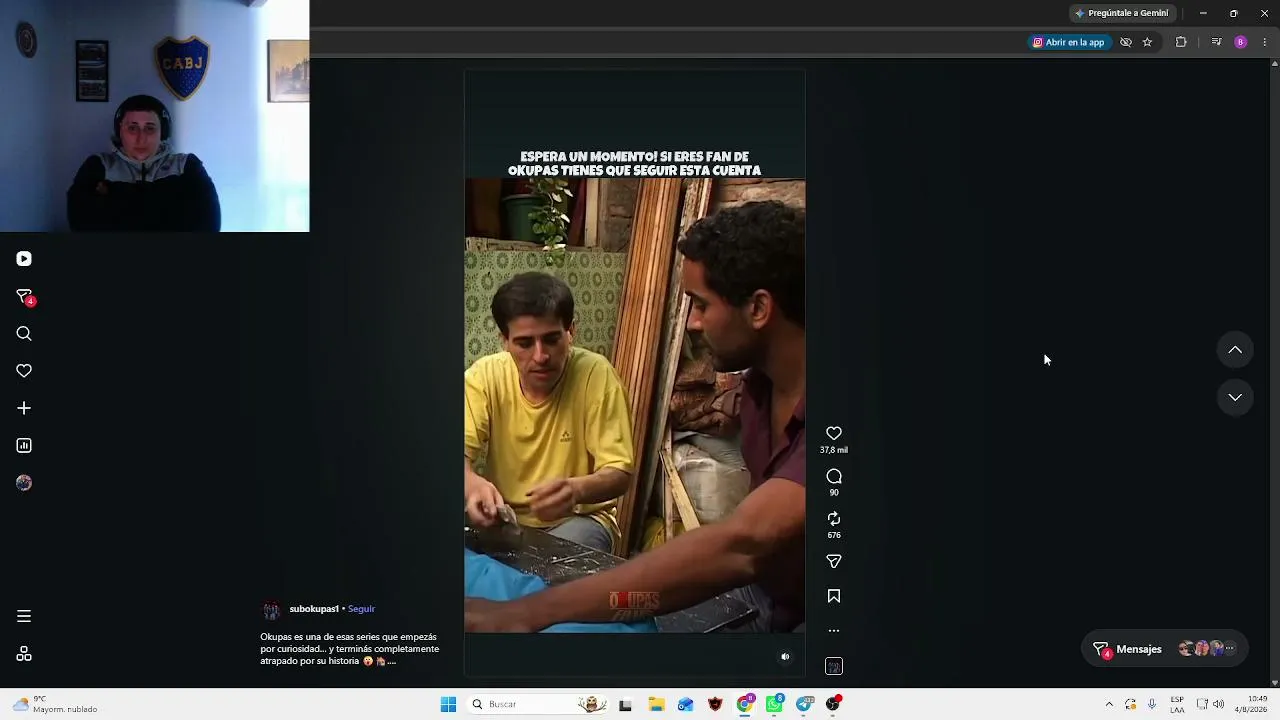The image size is (1280, 720).
Task: Bookmark this page with the star icon
Action: (x=1147, y=42)
